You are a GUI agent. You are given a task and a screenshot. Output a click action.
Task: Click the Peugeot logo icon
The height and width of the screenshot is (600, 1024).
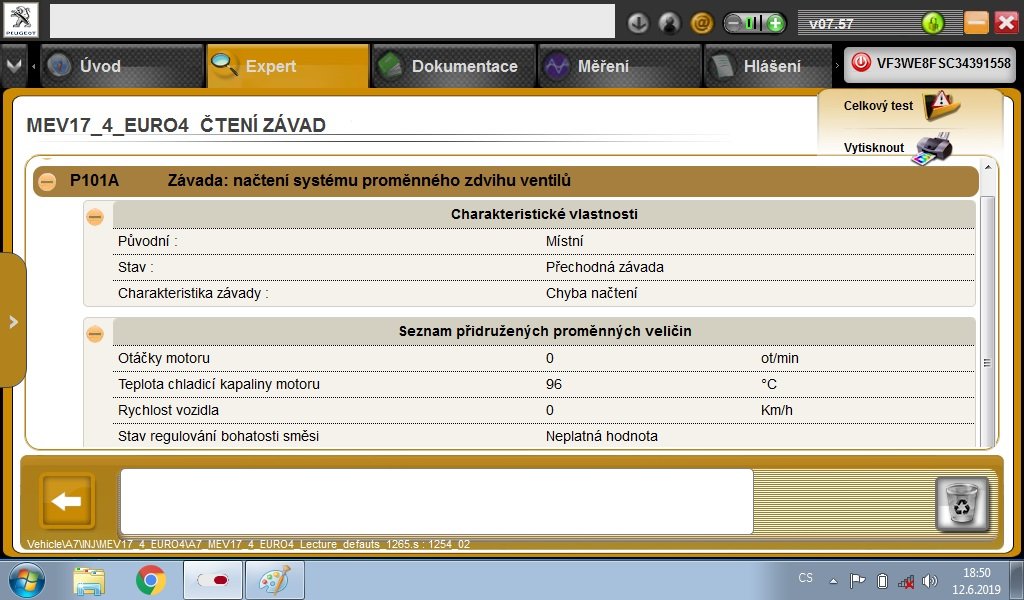[x=21, y=20]
